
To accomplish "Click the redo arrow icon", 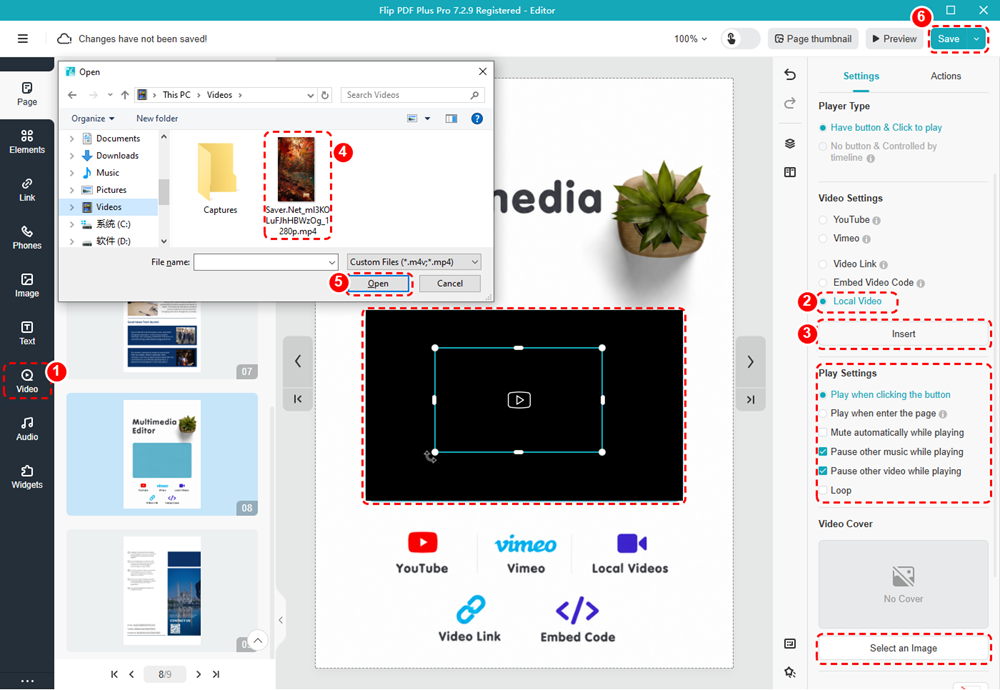I will [x=790, y=103].
